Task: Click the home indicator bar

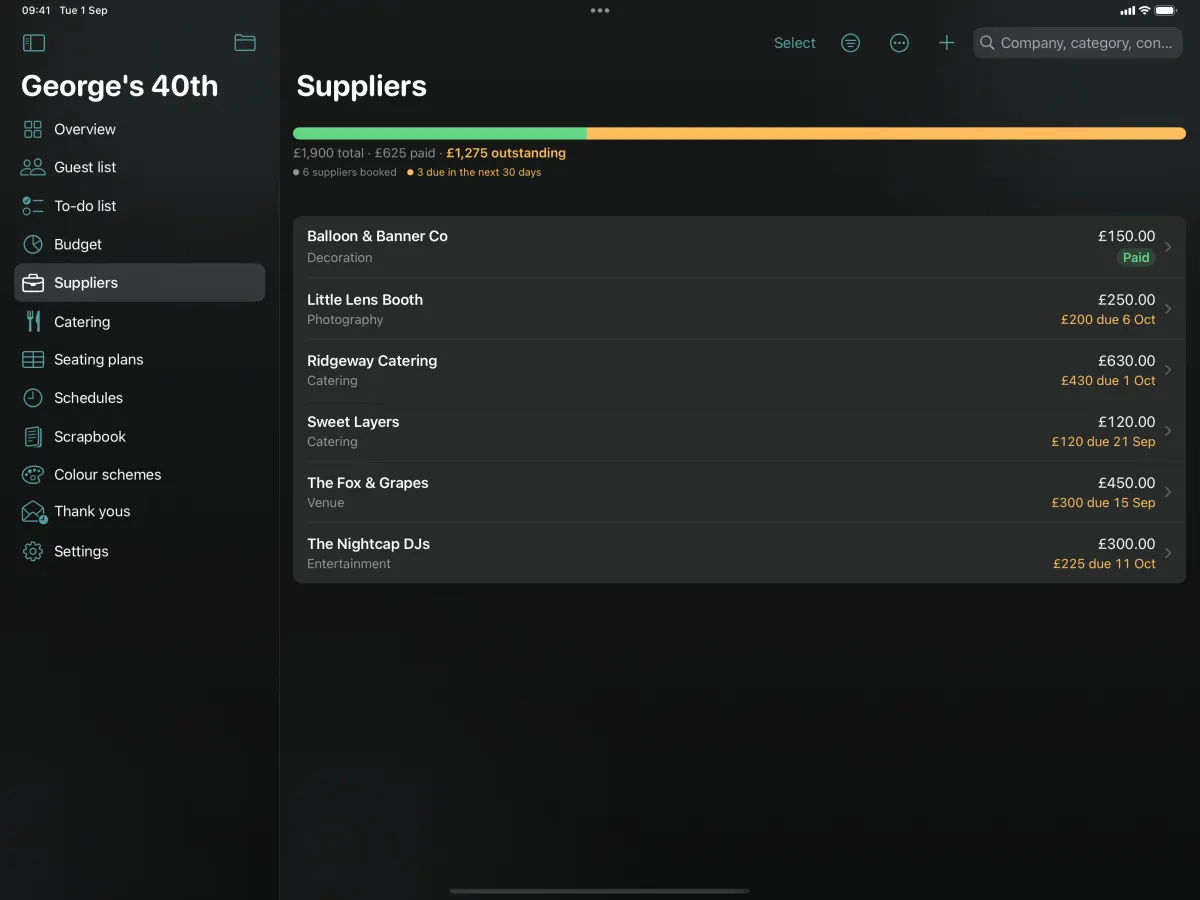Action: coord(600,890)
